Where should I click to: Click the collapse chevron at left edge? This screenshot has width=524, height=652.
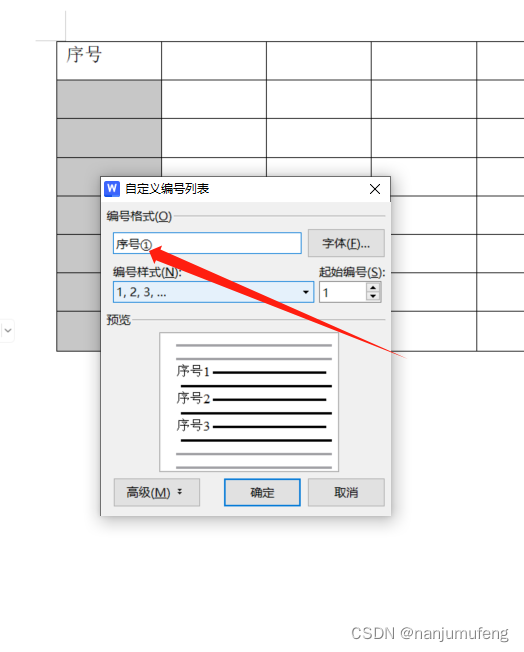pyautogui.click(x=7, y=331)
